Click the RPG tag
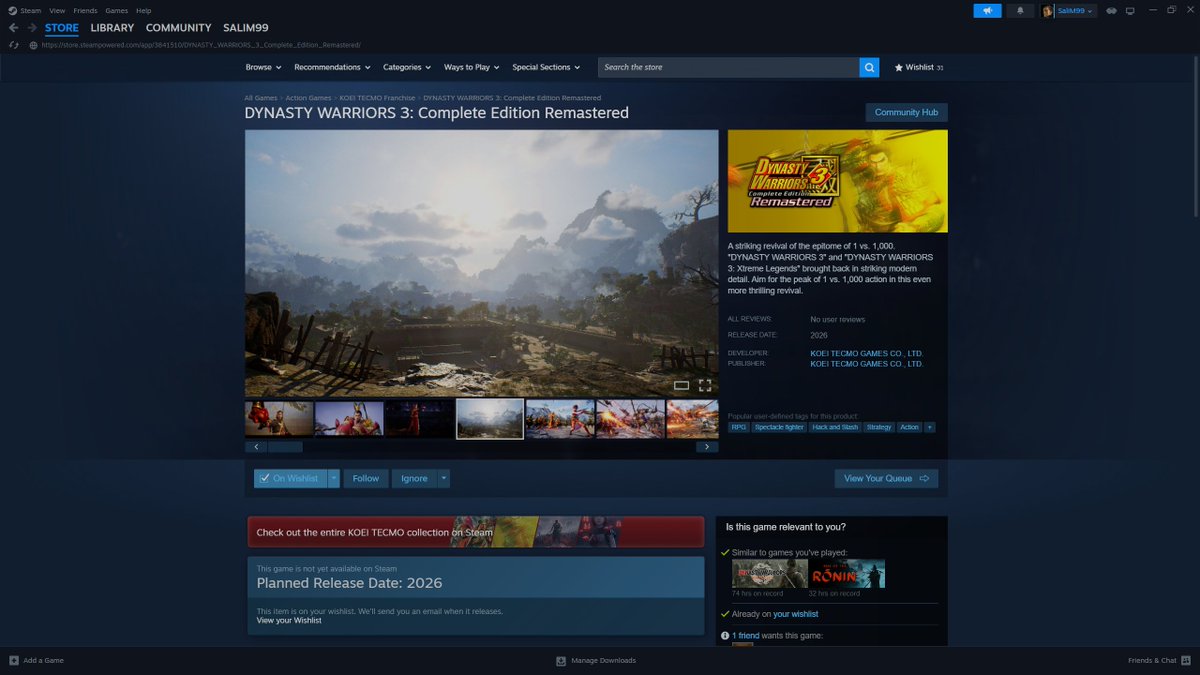Viewport: 1200px width, 675px height. point(739,427)
